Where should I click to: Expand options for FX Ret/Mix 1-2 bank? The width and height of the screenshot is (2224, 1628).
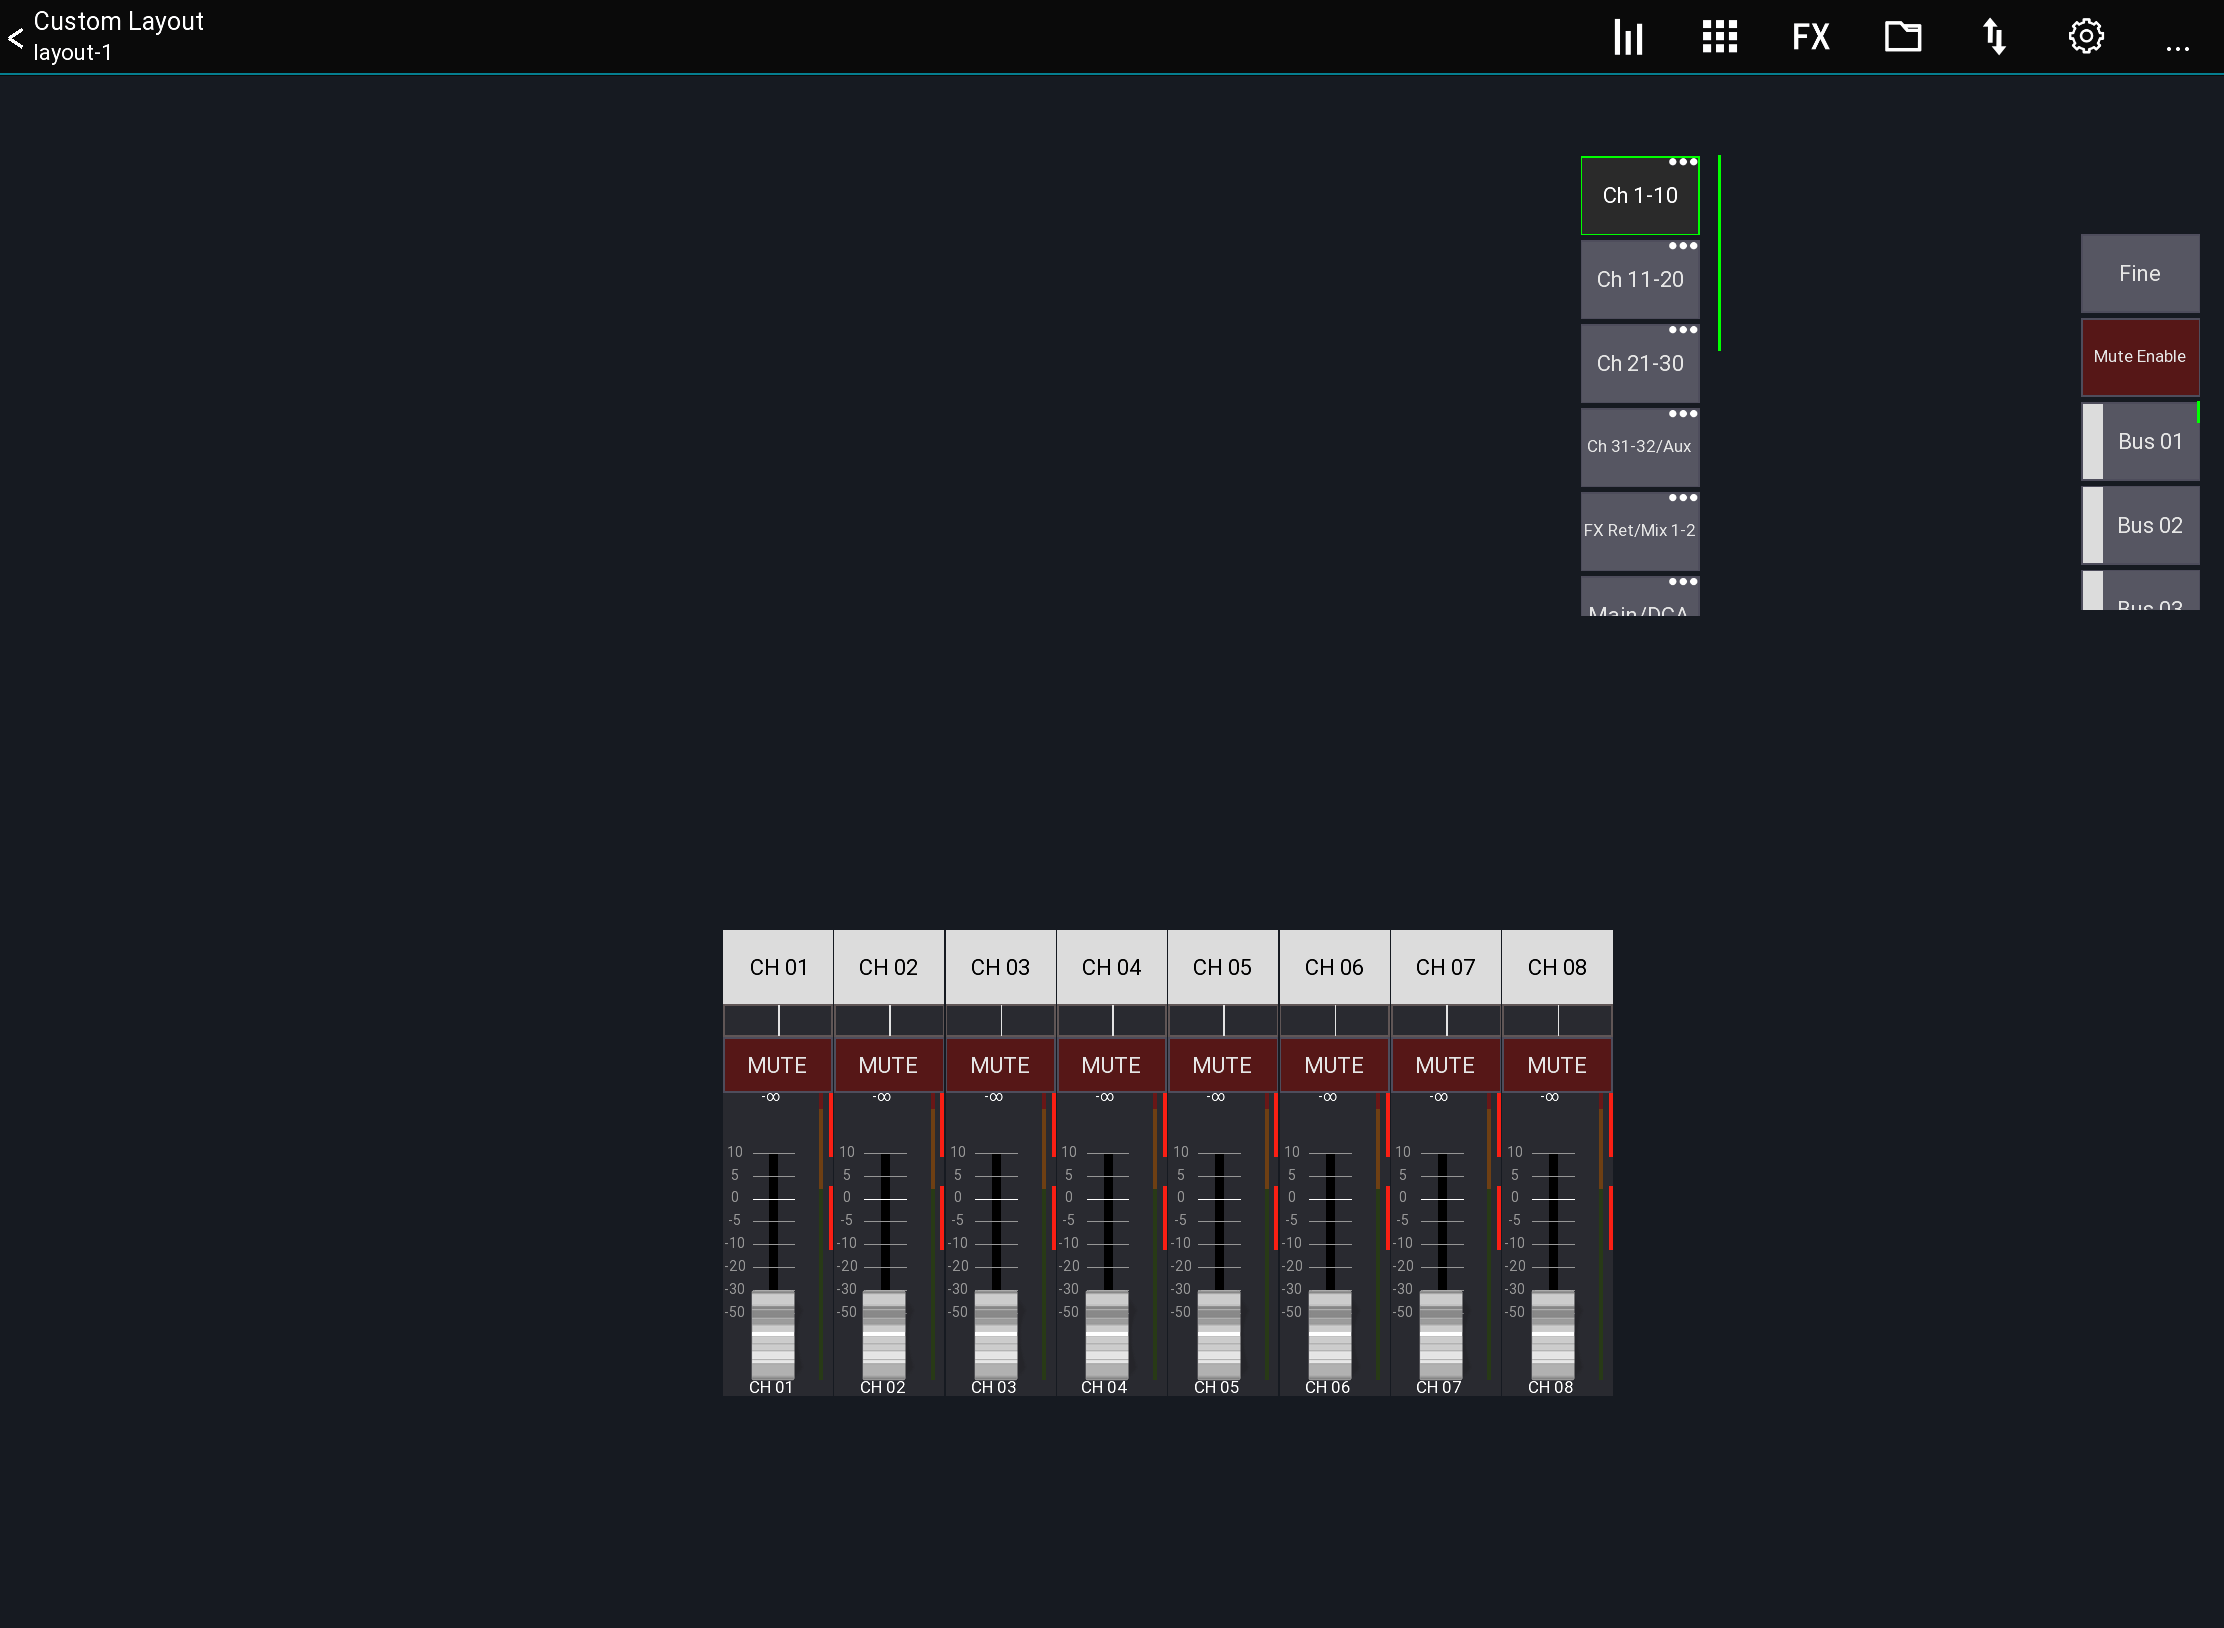[x=1684, y=497]
